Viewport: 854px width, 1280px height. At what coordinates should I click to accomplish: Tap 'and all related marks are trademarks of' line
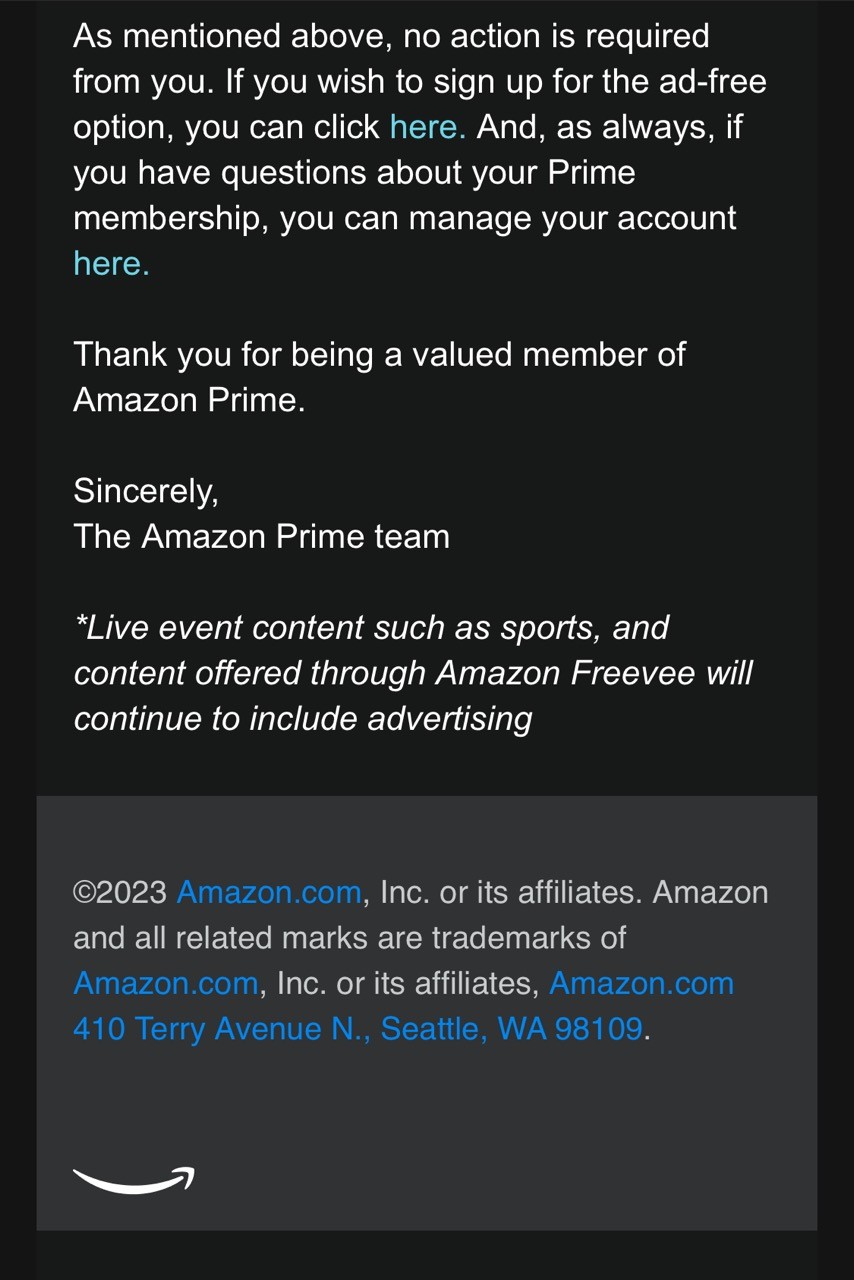(x=349, y=938)
